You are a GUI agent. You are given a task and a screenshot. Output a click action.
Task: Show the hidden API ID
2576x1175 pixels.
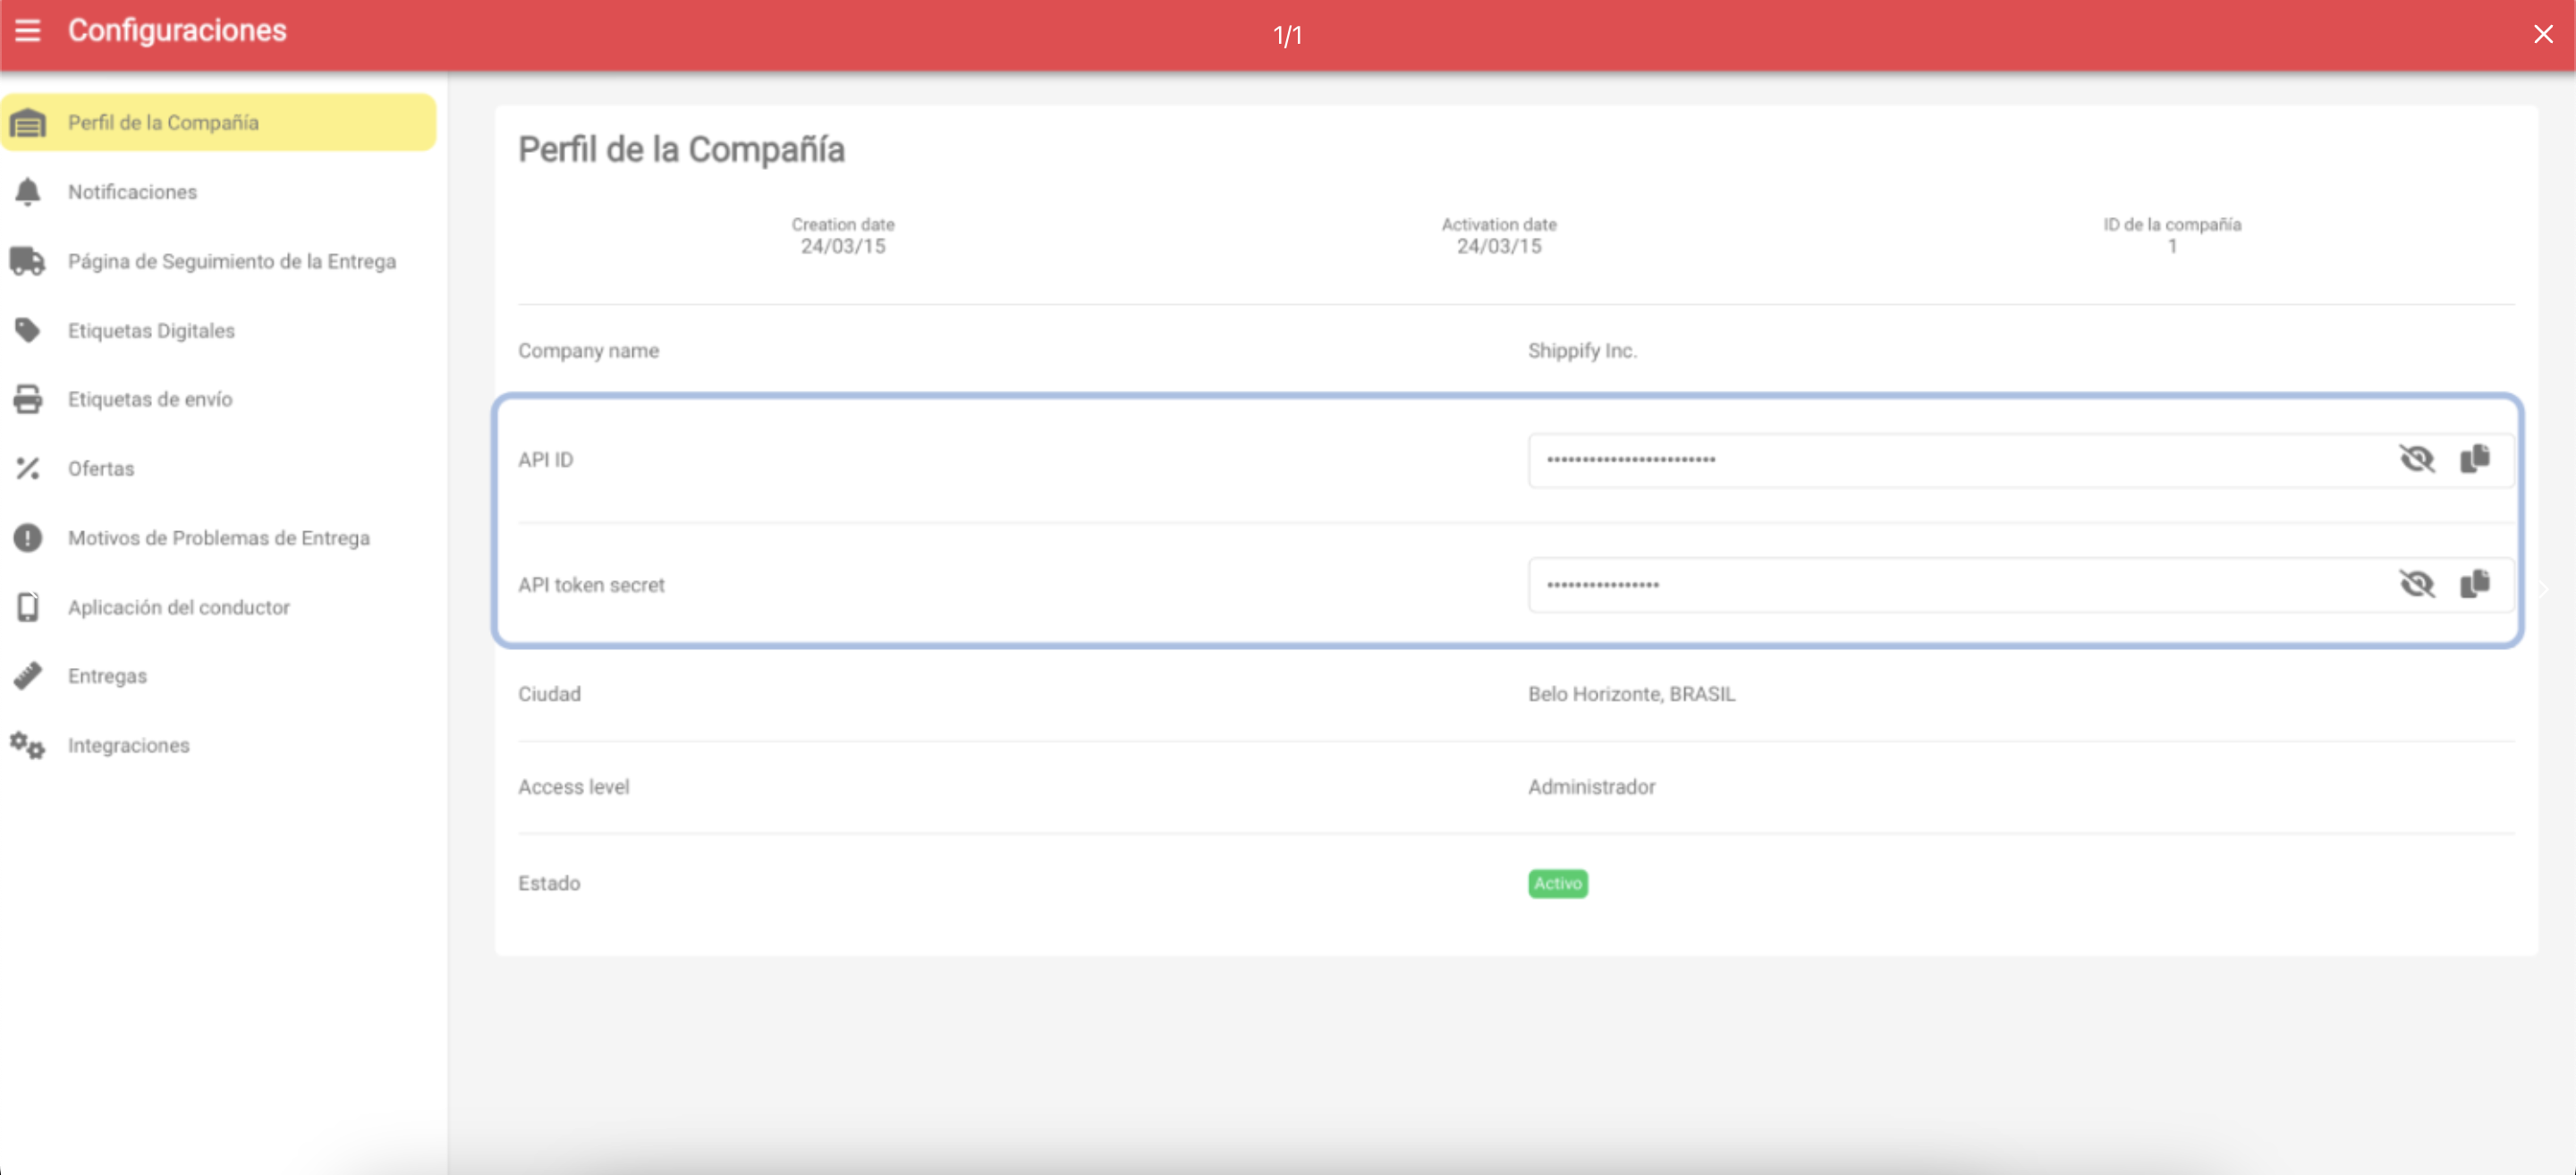(2416, 459)
